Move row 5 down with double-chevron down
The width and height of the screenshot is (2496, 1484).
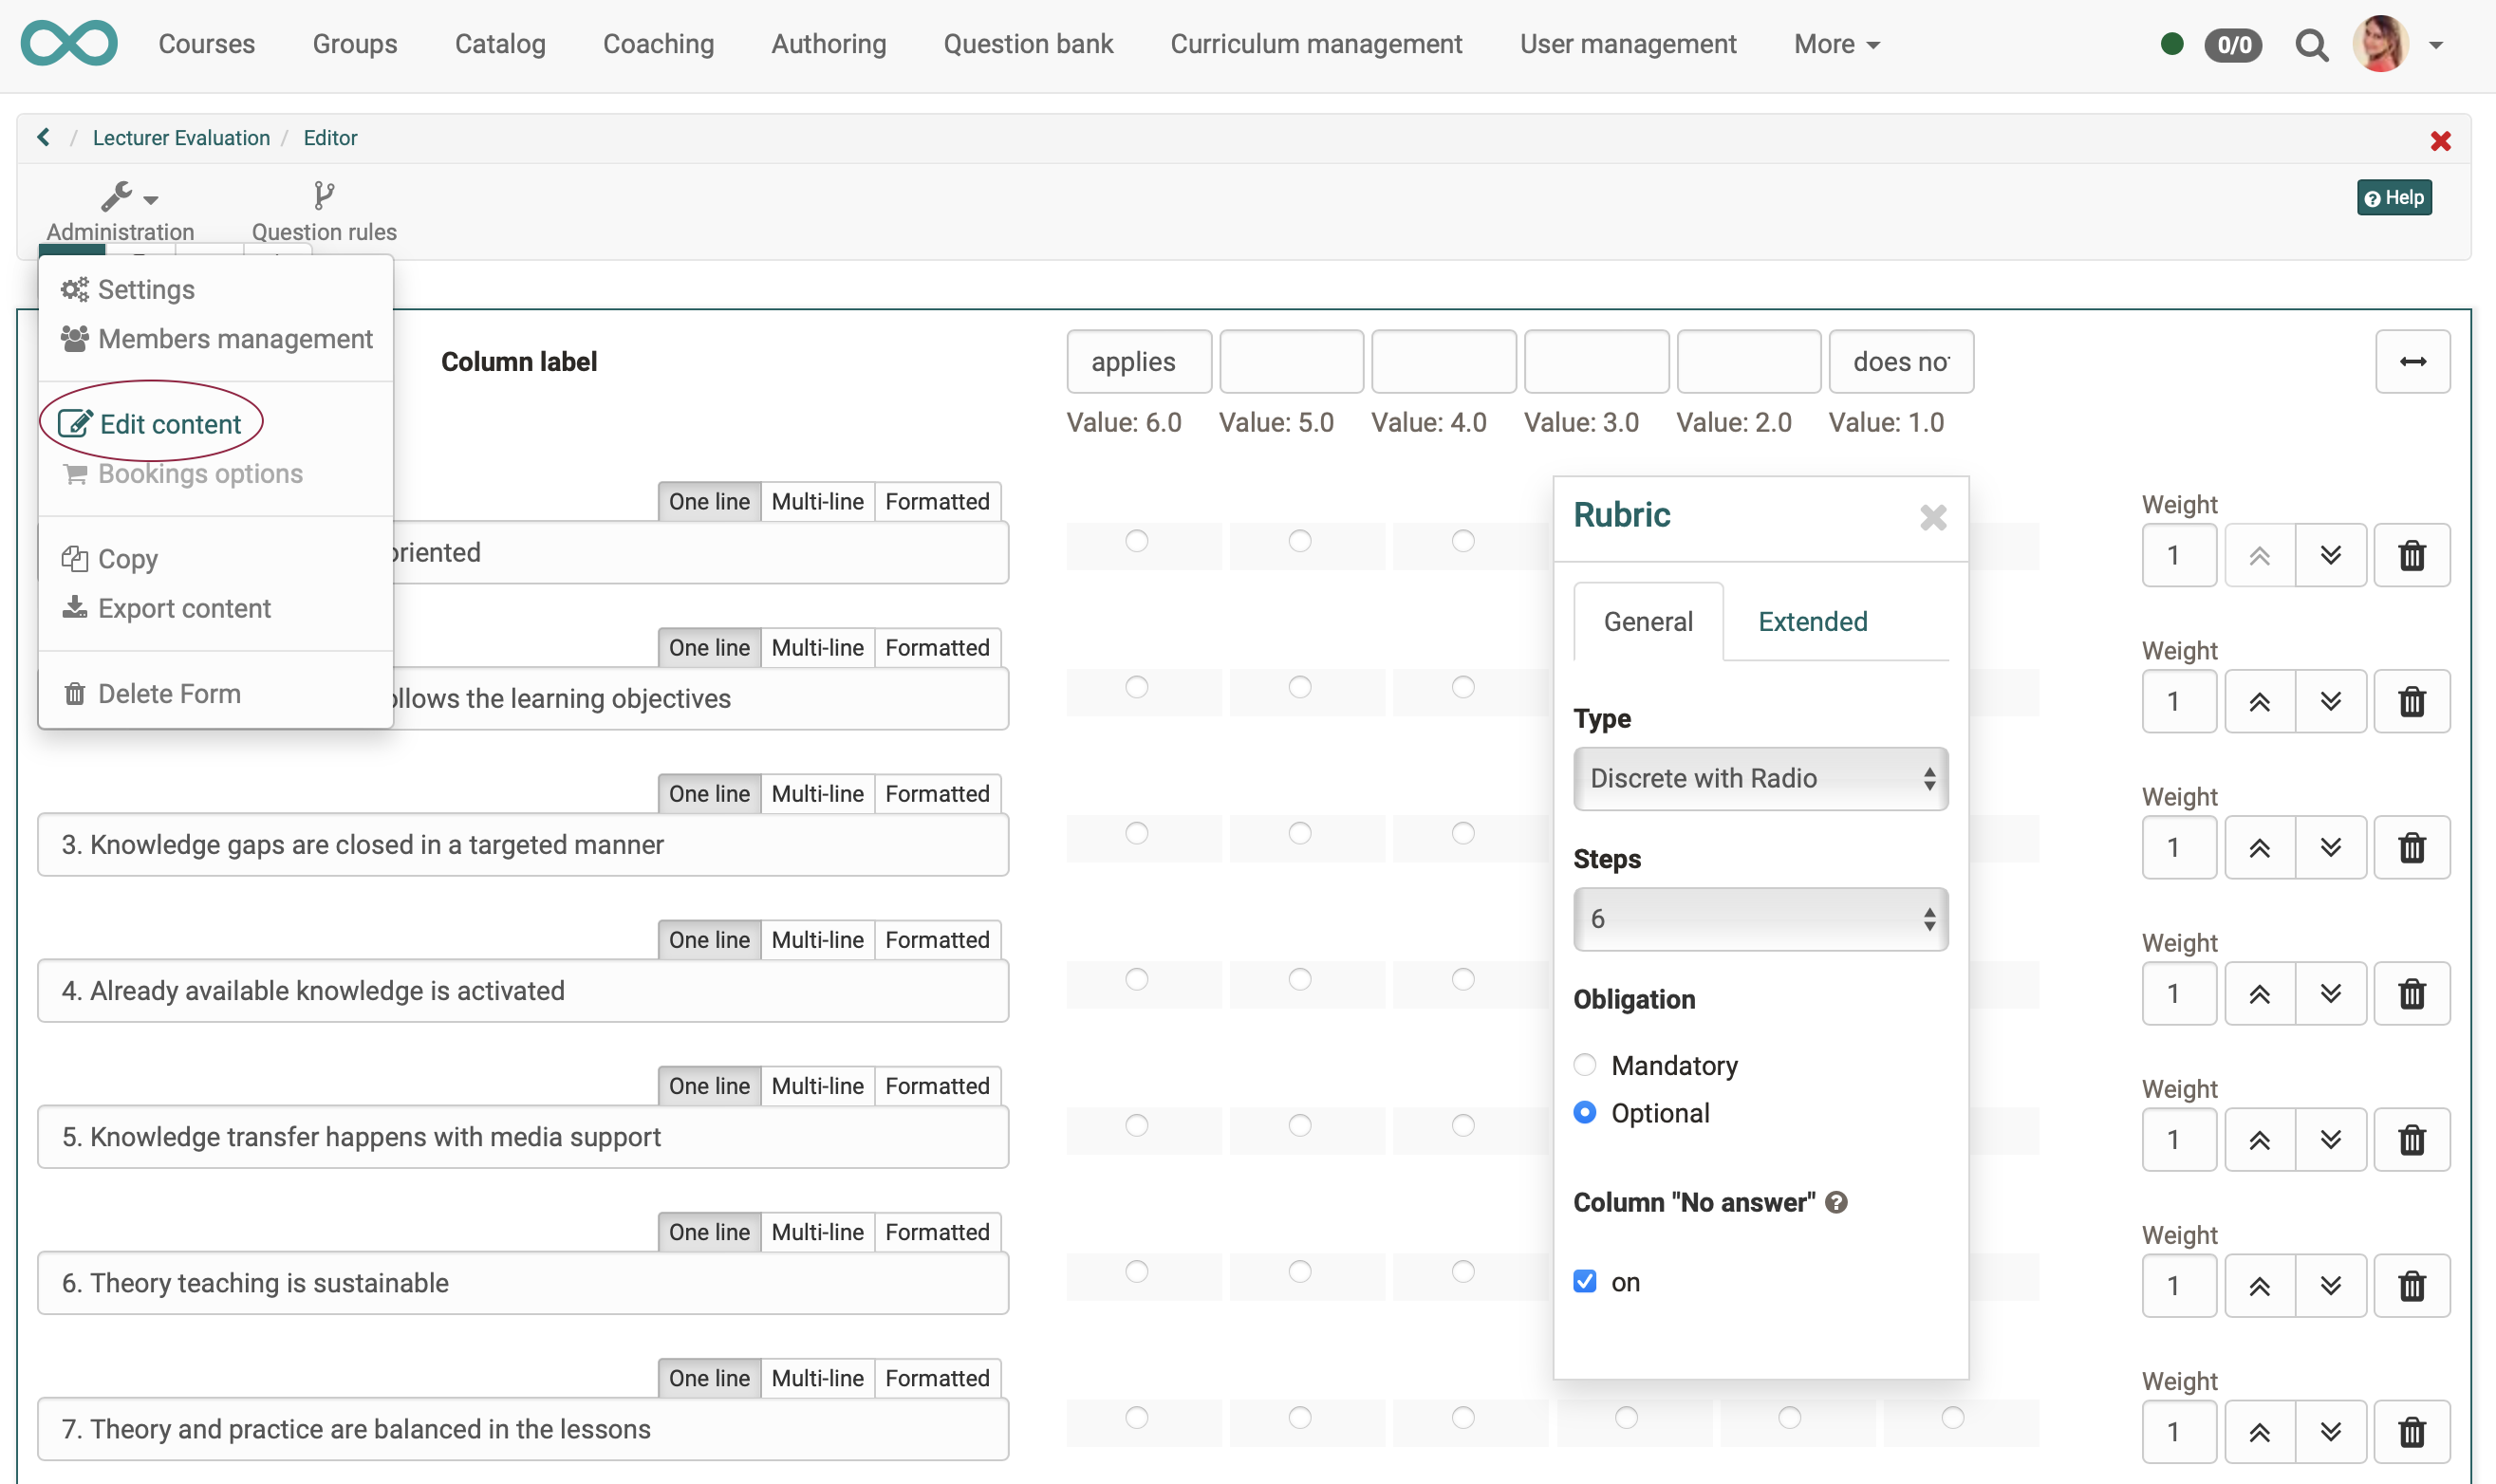(x=2330, y=1140)
